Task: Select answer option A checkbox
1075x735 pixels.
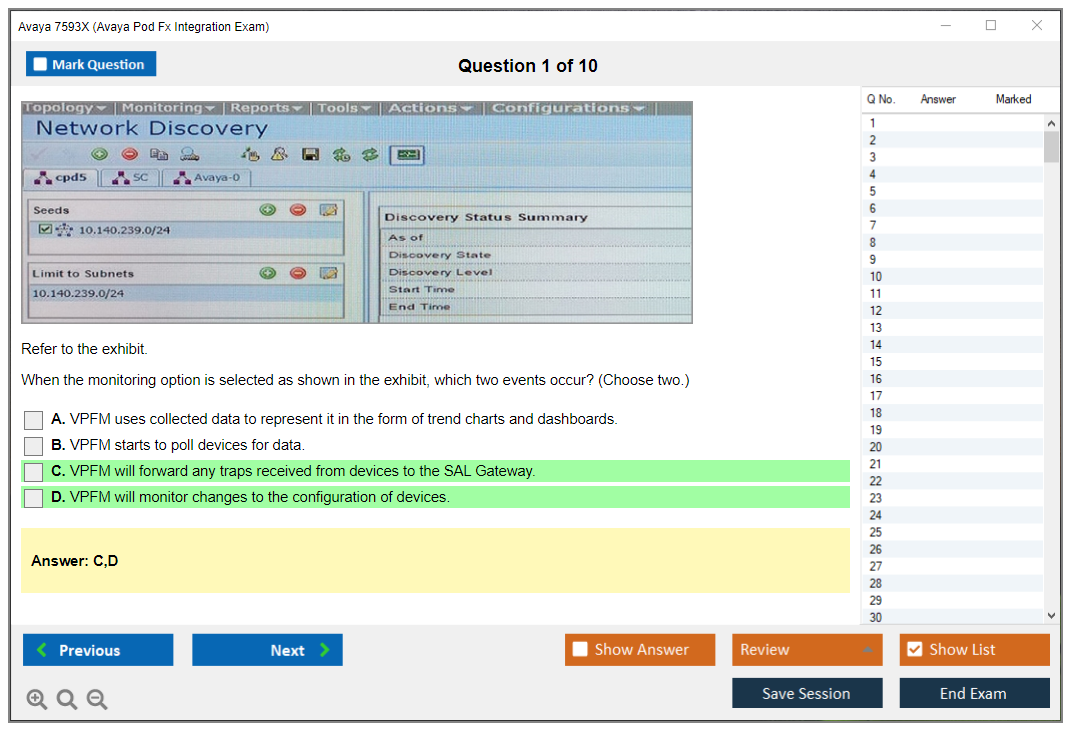Action: [33, 420]
